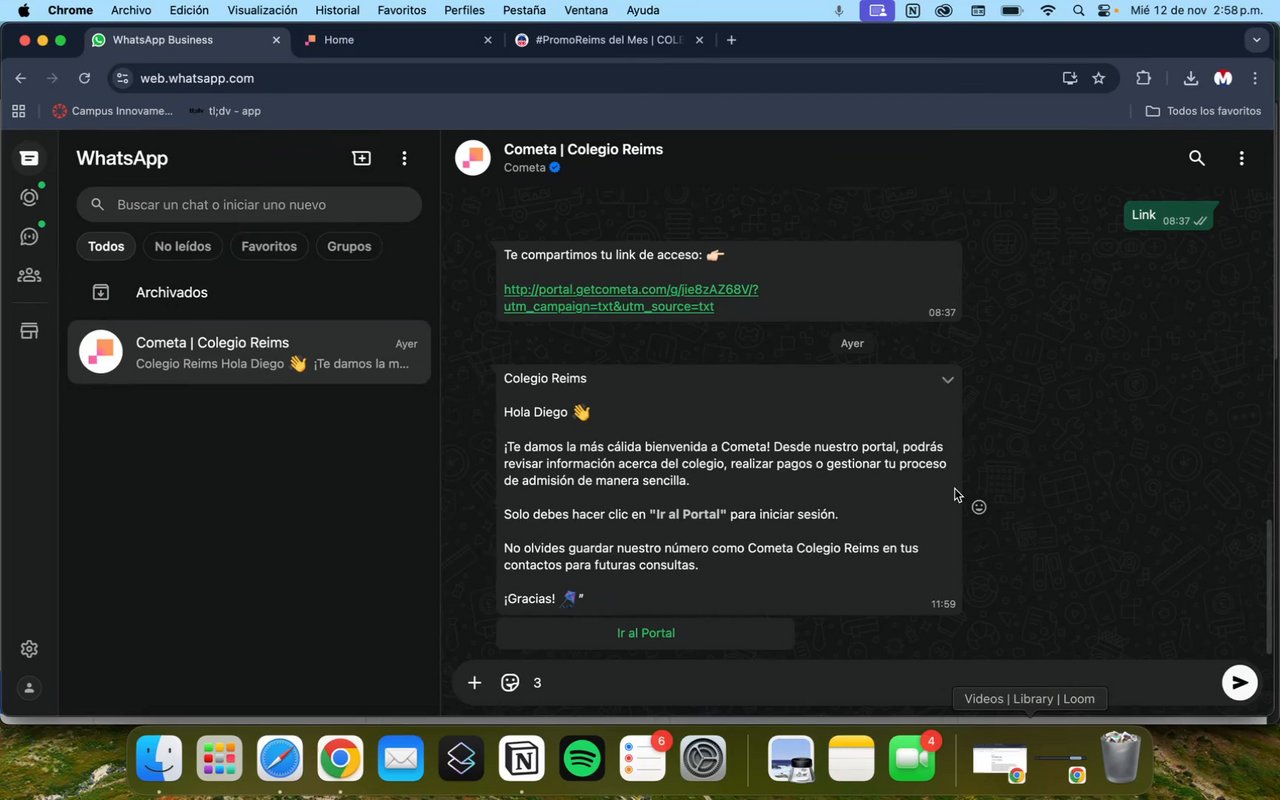Open the Perfiles menu

[x=464, y=10]
